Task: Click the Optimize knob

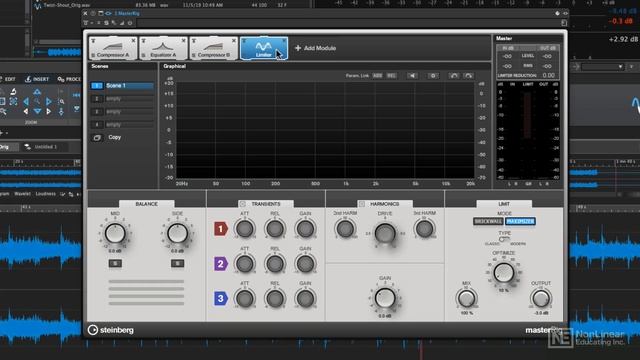Action: click(504, 273)
